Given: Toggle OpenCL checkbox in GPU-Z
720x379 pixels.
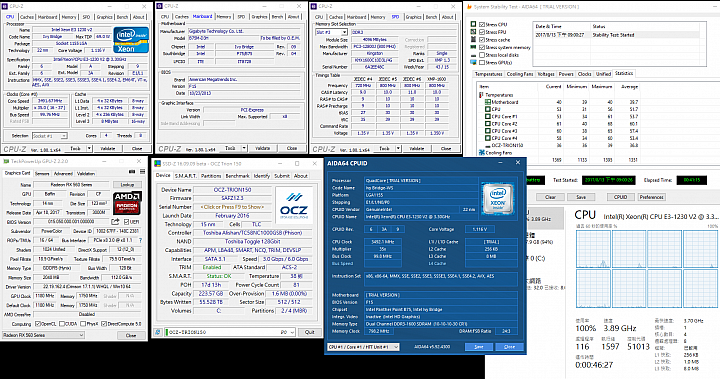Looking at the screenshot, I should [x=38, y=324].
